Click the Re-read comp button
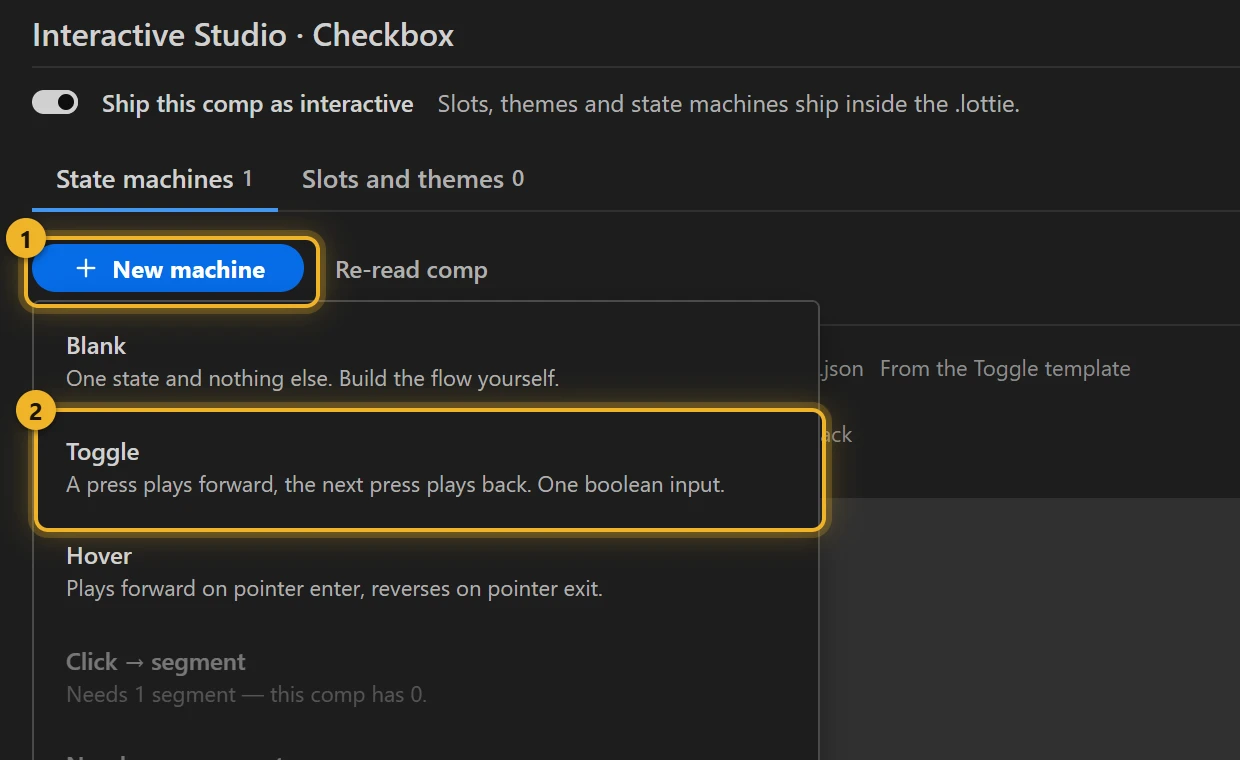The width and height of the screenshot is (1240, 760). 411,270
